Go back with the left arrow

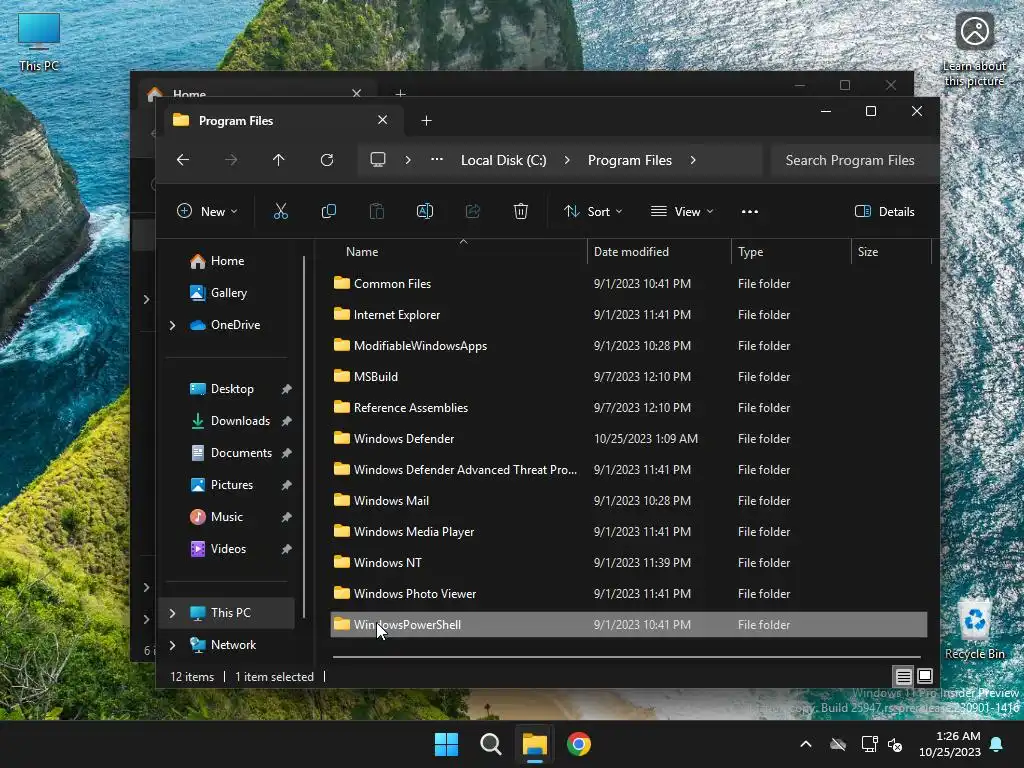pyautogui.click(x=183, y=160)
